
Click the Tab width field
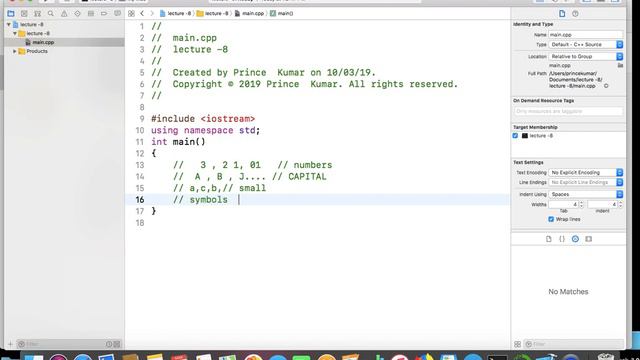coord(564,204)
